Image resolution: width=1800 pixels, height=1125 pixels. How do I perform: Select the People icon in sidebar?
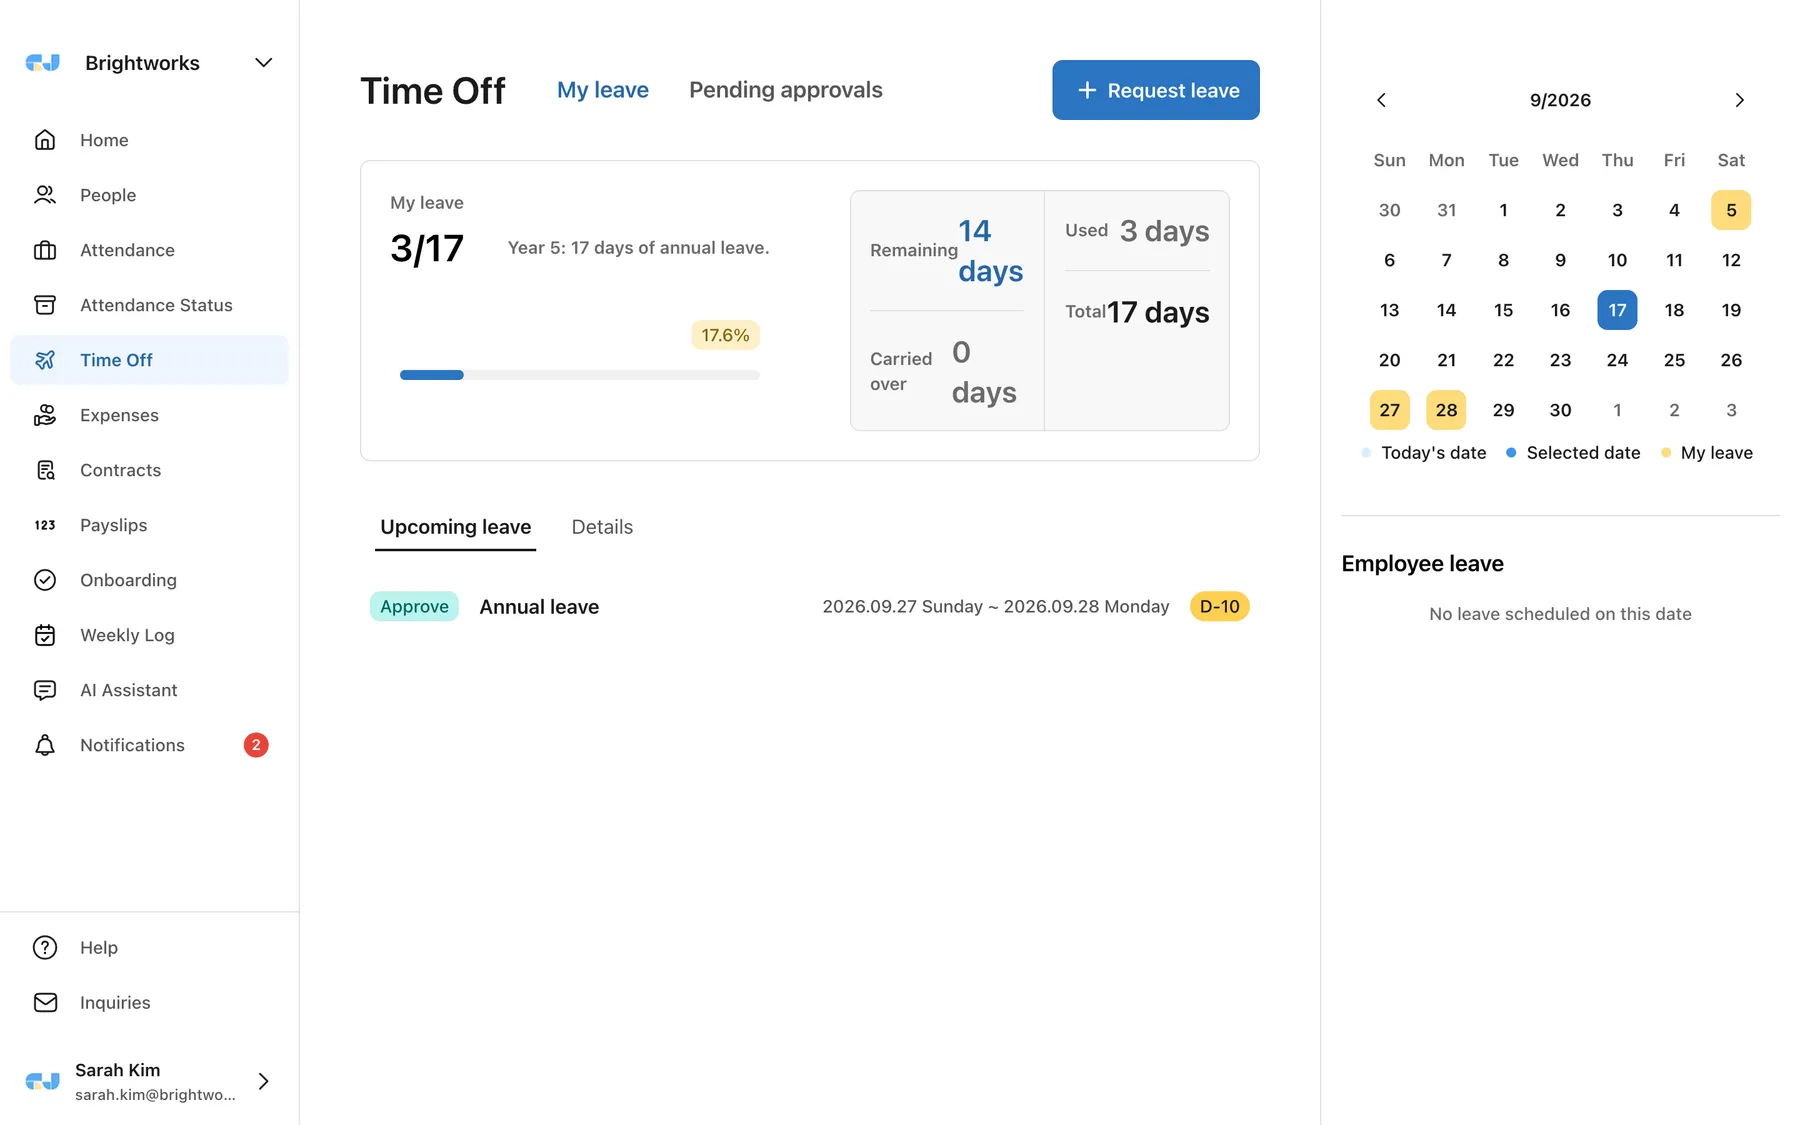(45, 195)
